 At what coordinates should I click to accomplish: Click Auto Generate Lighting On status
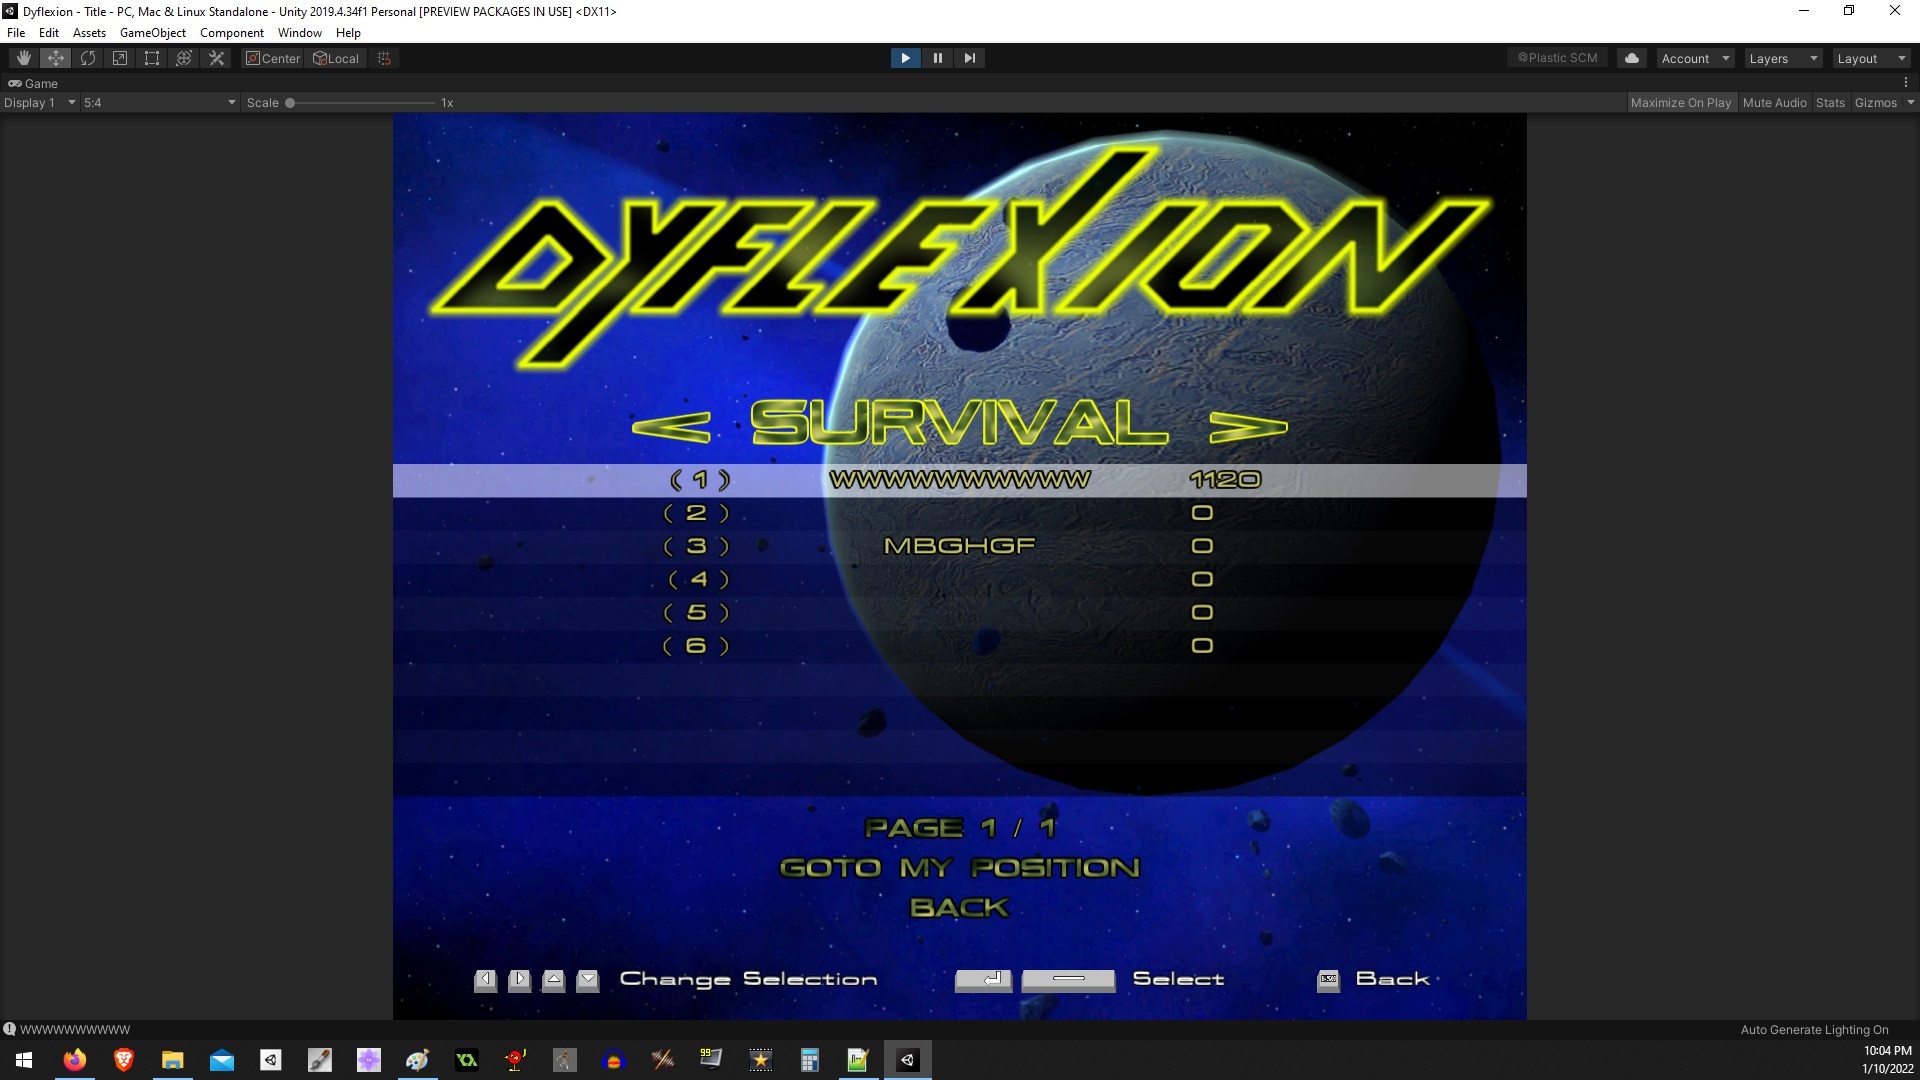pos(1814,1029)
